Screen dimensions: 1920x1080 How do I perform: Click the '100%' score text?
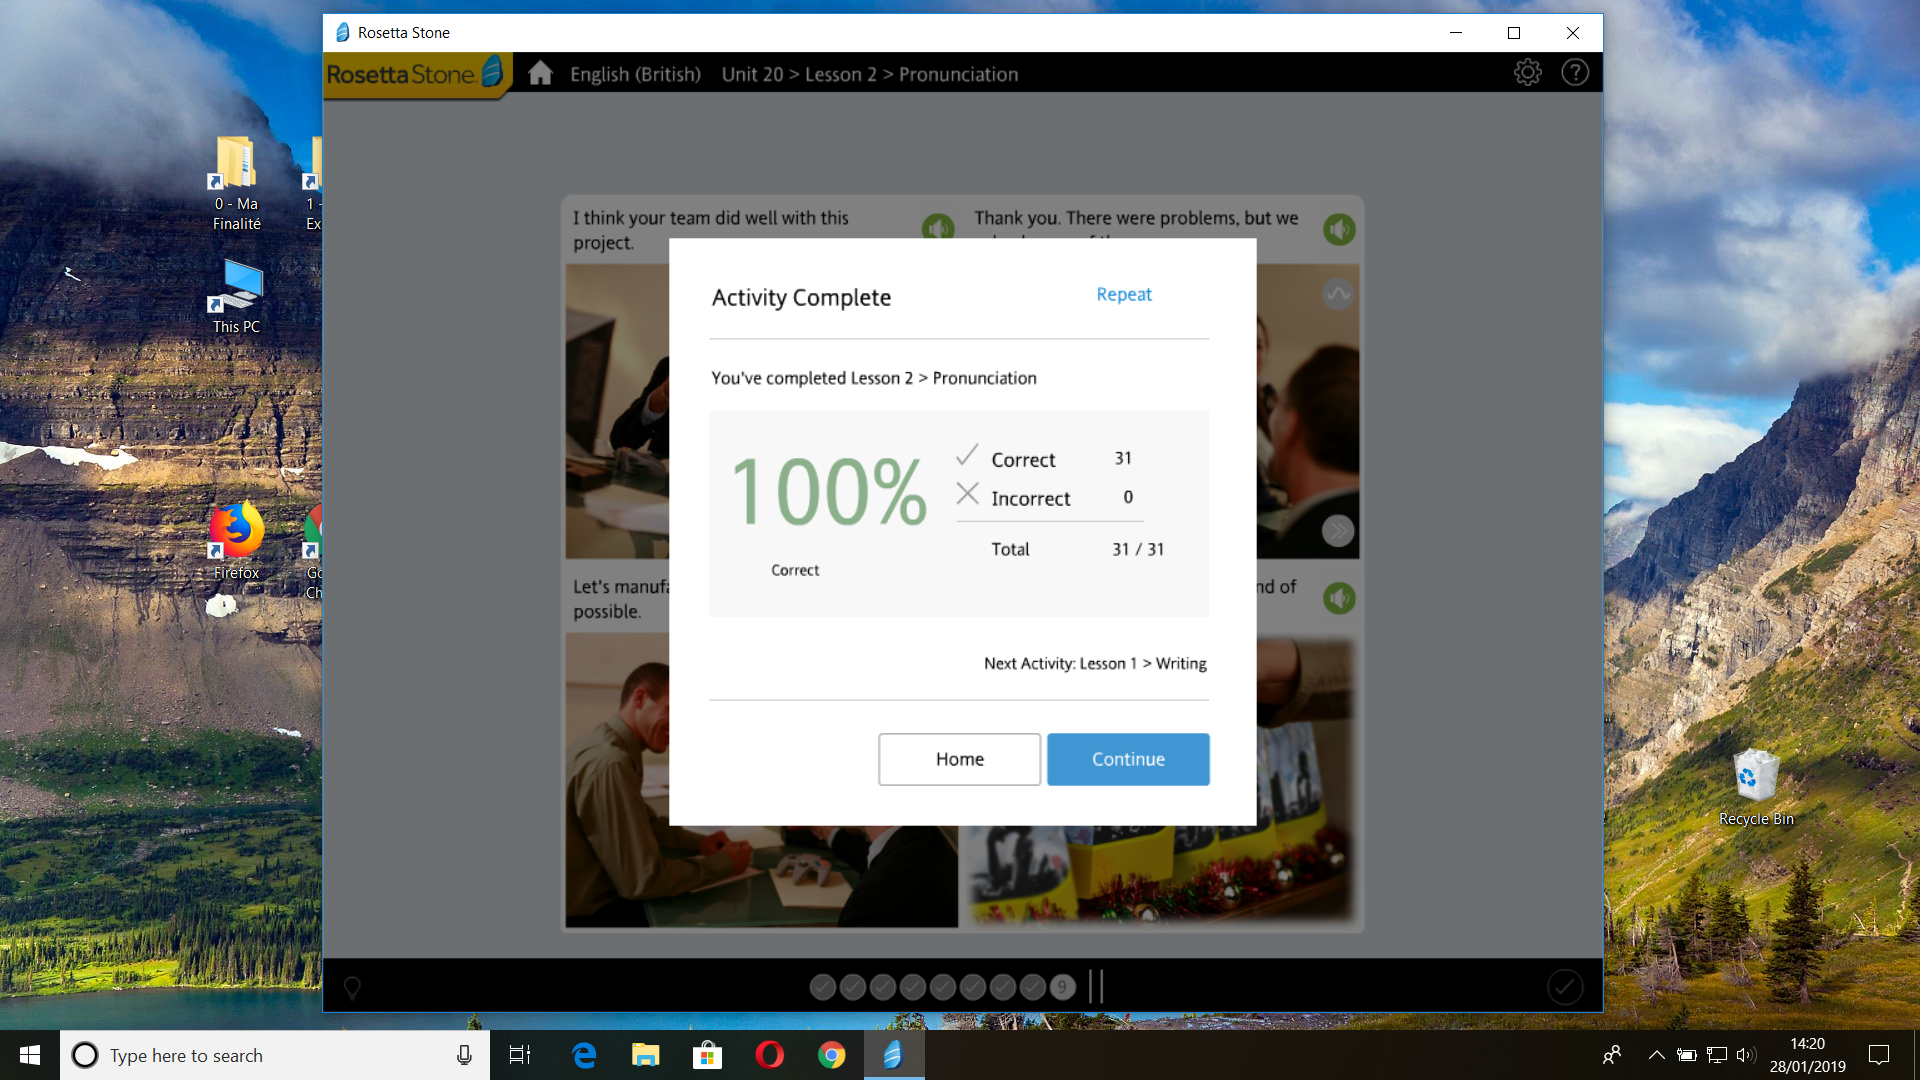829,491
